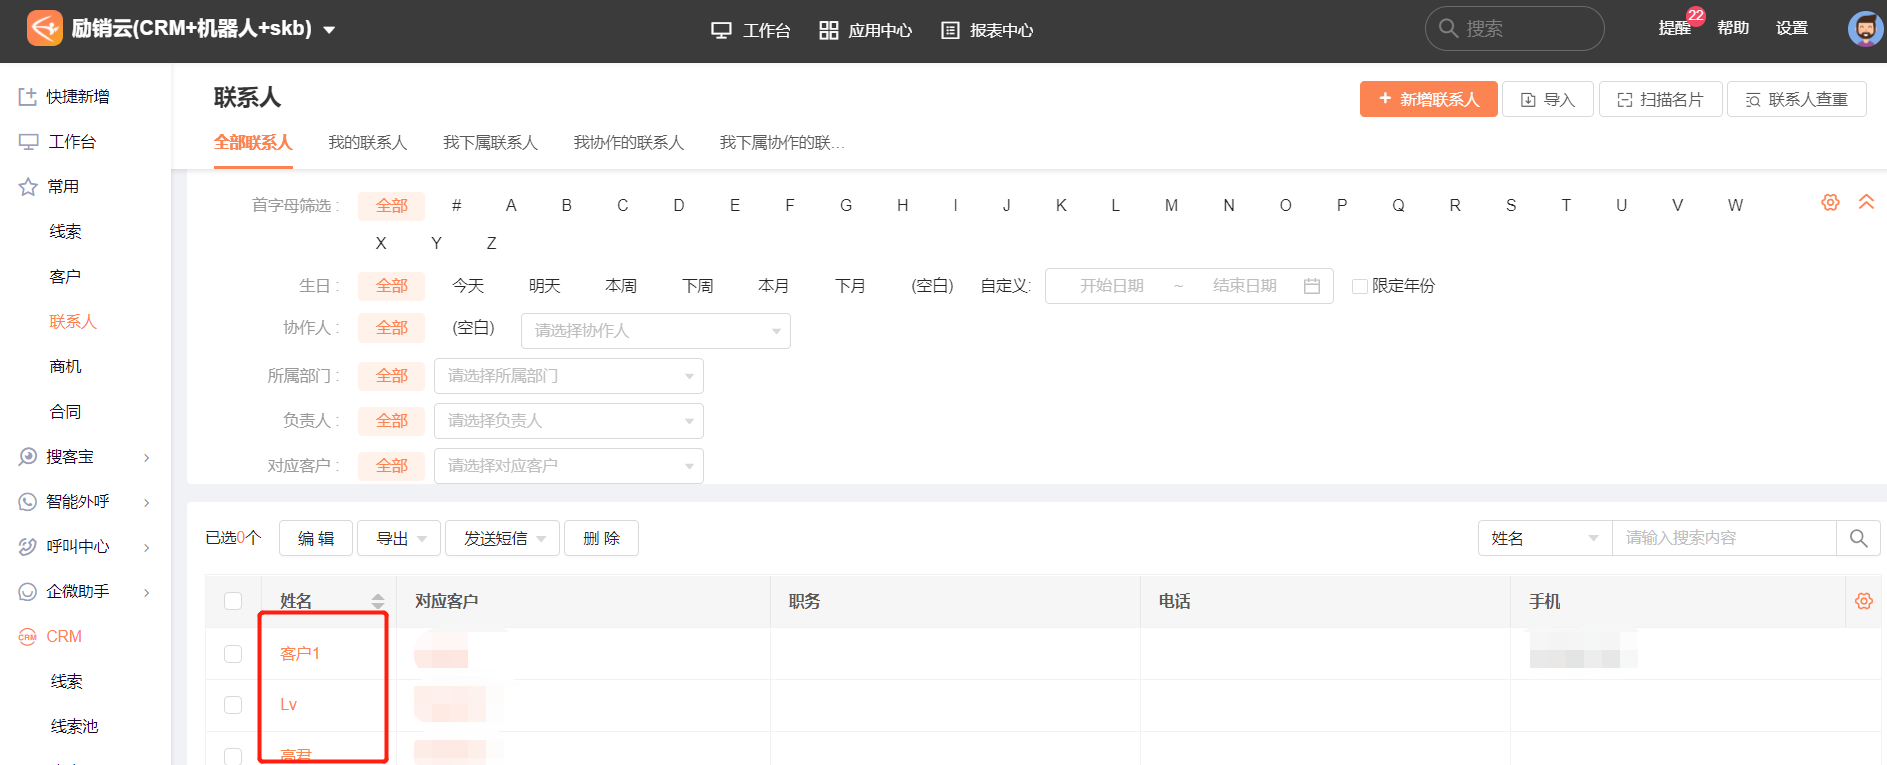Check the box for the 客户1 row
1887x765 pixels.
pos(233,654)
